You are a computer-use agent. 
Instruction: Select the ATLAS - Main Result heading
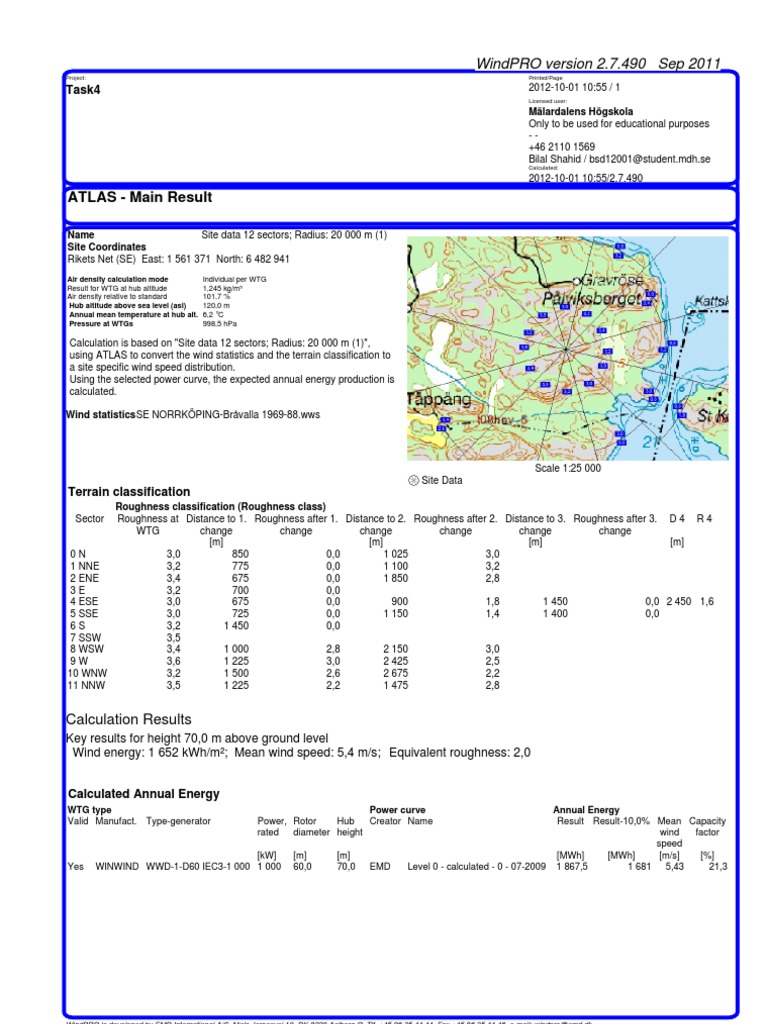(x=139, y=198)
